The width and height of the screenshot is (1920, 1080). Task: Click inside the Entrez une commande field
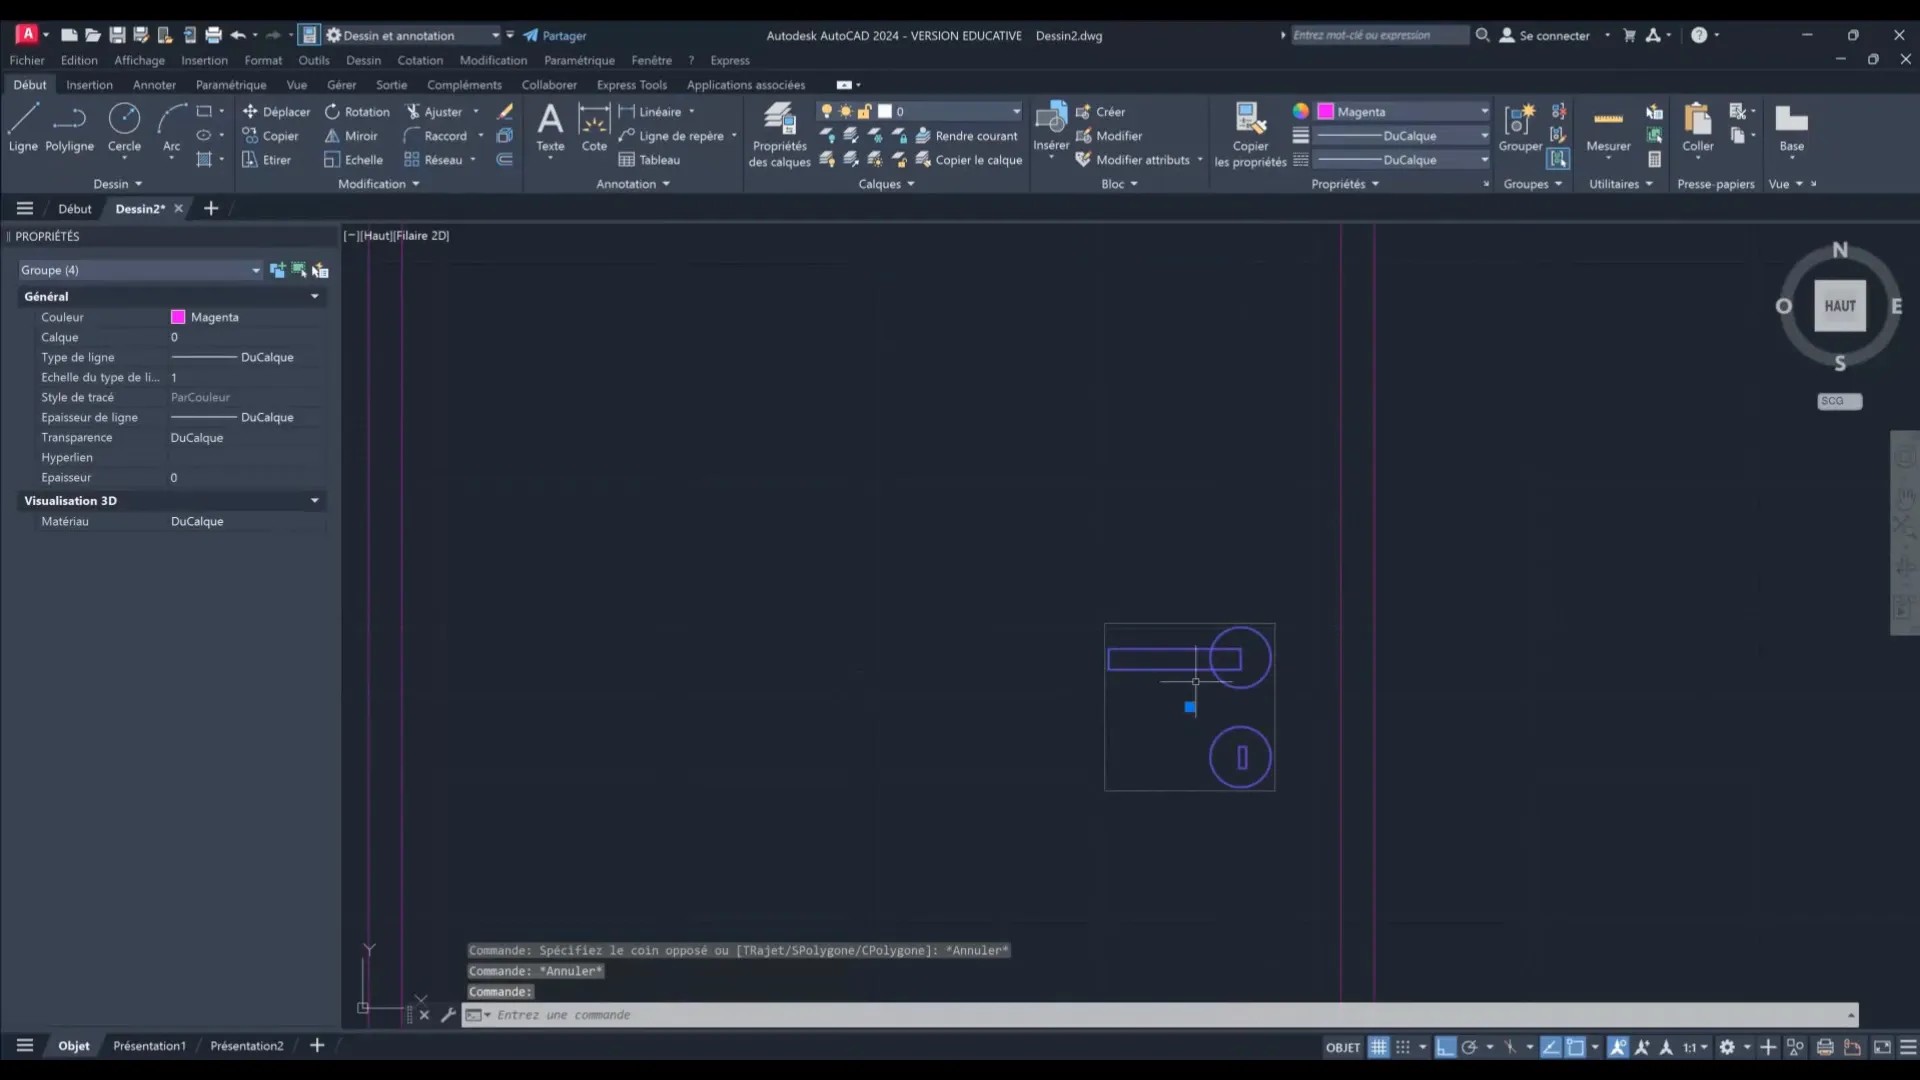(x=700, y=1015)
